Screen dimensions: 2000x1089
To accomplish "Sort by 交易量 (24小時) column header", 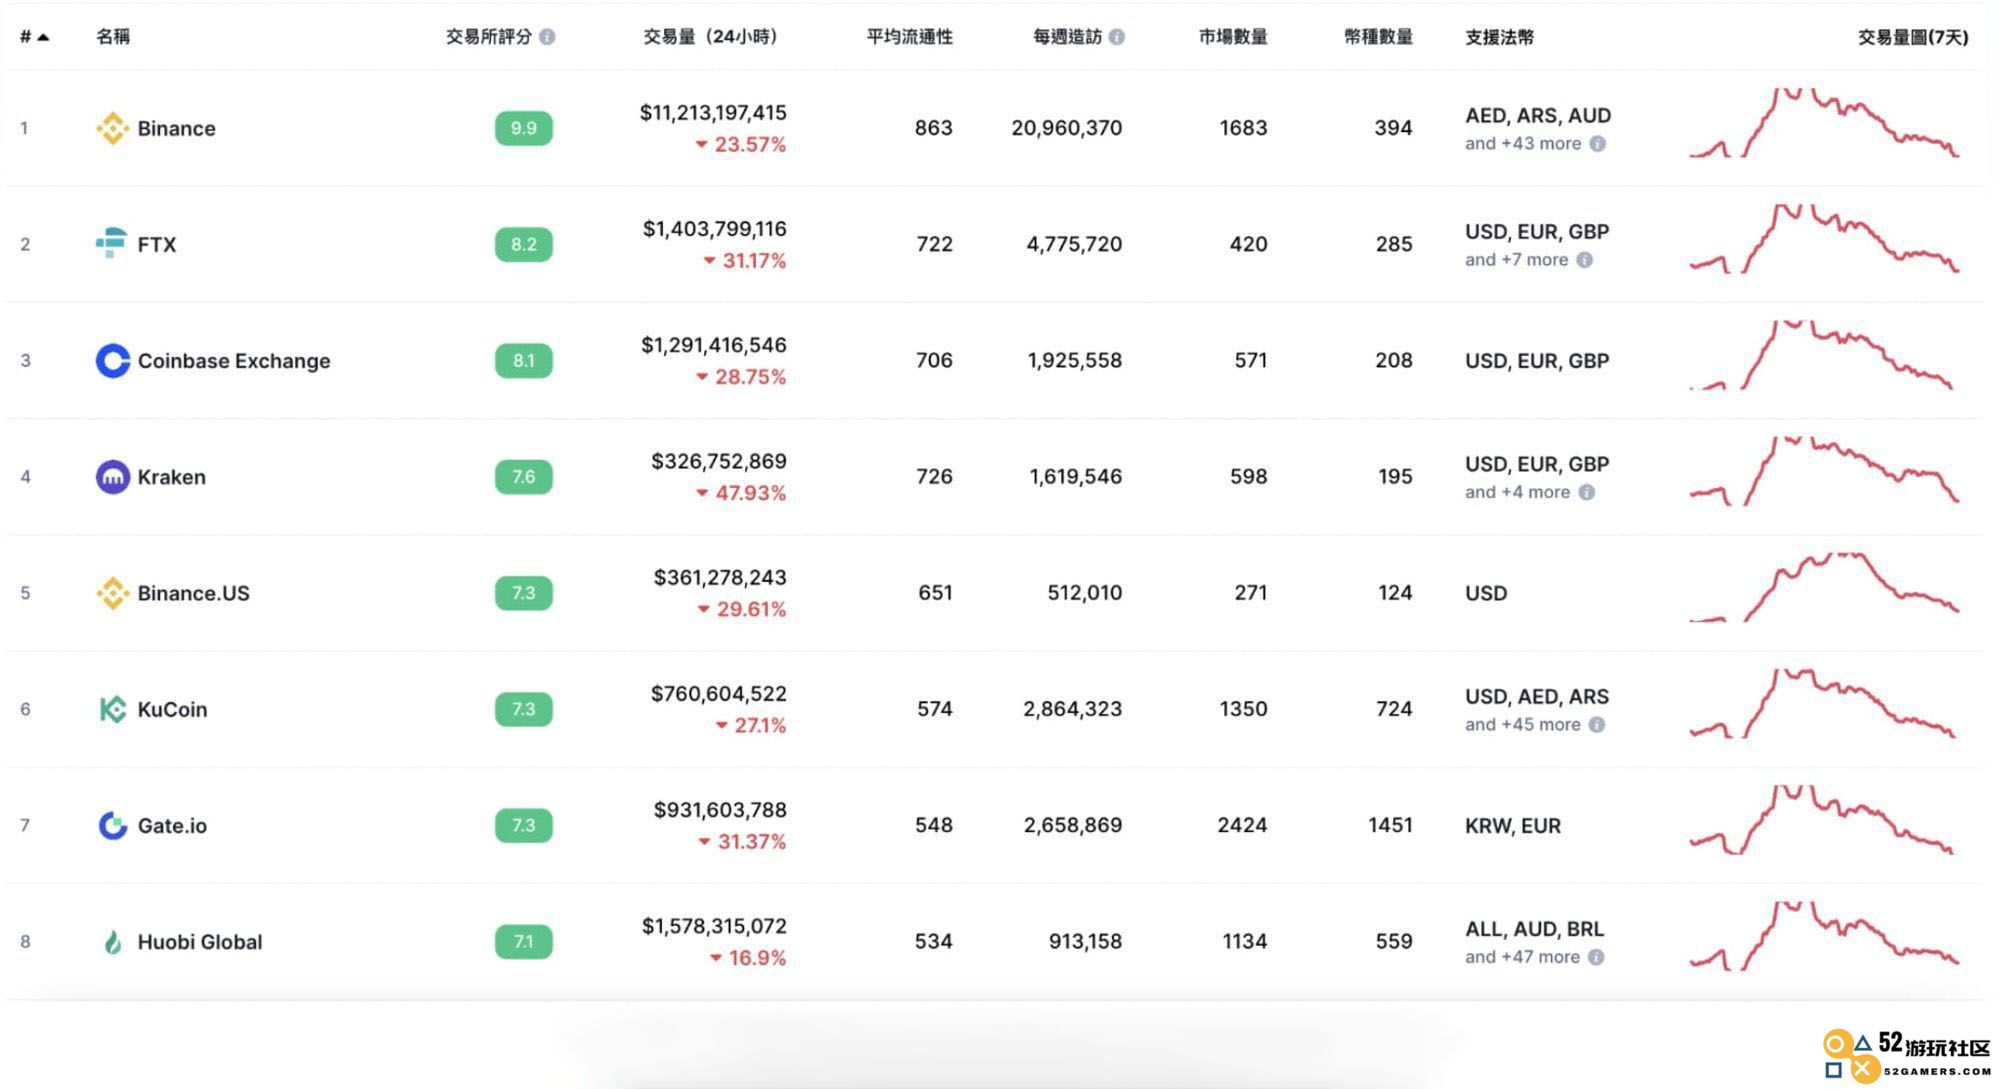I will [710, 37].
